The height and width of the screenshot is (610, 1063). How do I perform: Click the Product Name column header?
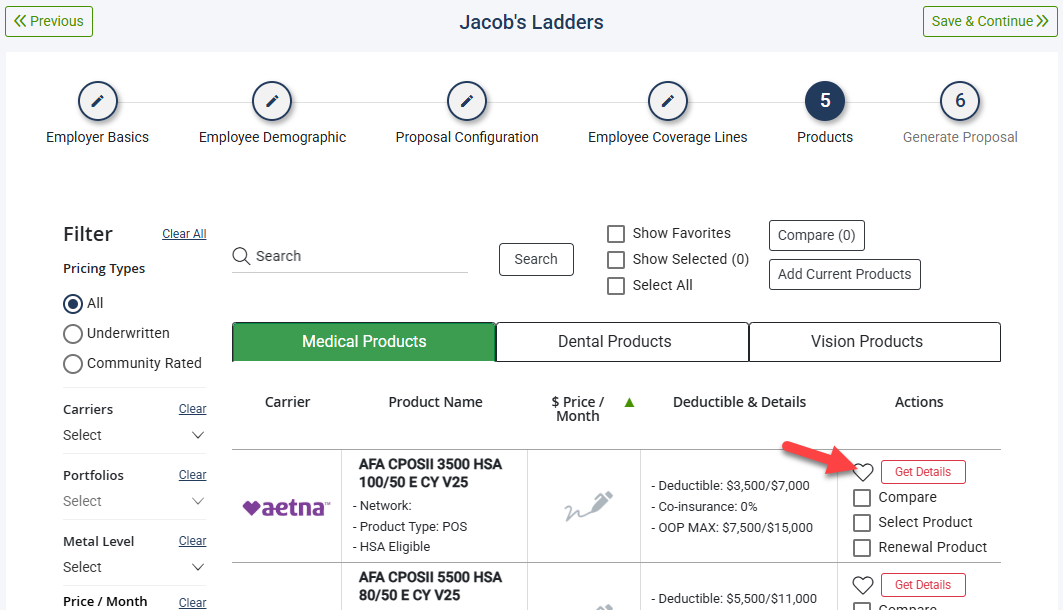pyautogui.click(x=435, y=403)
